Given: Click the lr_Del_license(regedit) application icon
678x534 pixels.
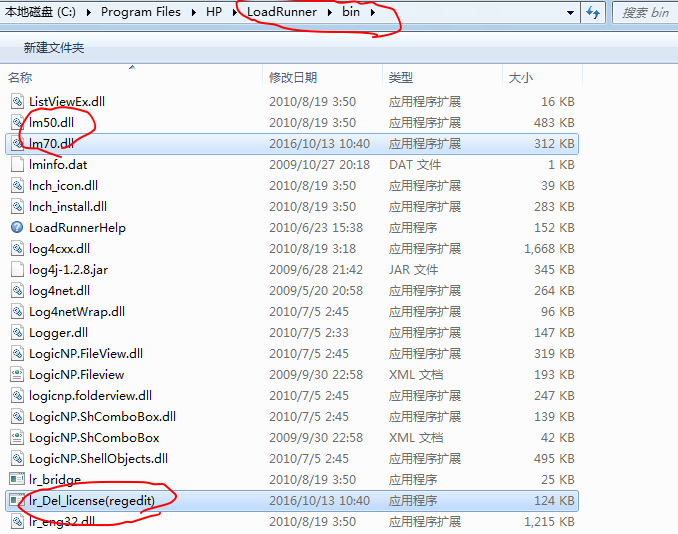Looking at the screenshot, I should (17, 500).
